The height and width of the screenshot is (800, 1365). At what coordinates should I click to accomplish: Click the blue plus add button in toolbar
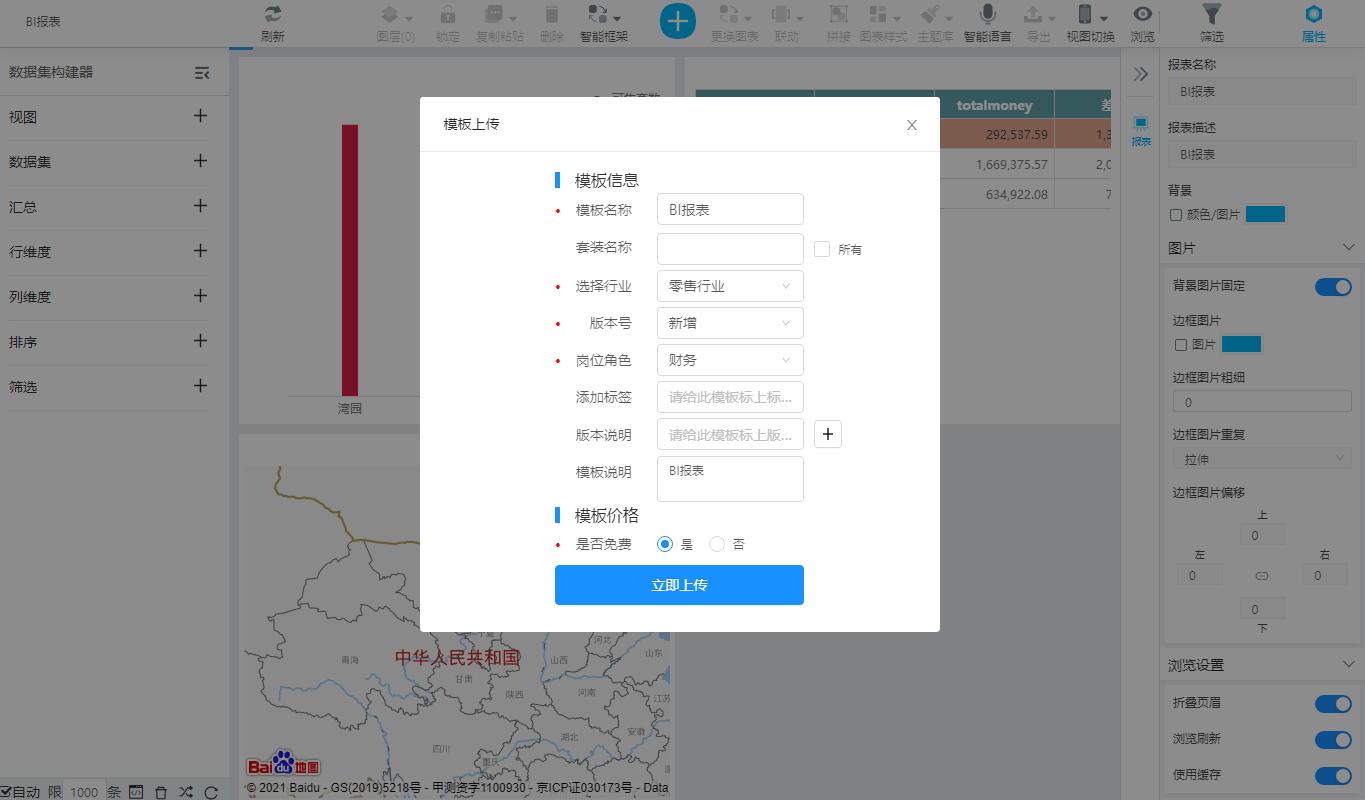677,21
